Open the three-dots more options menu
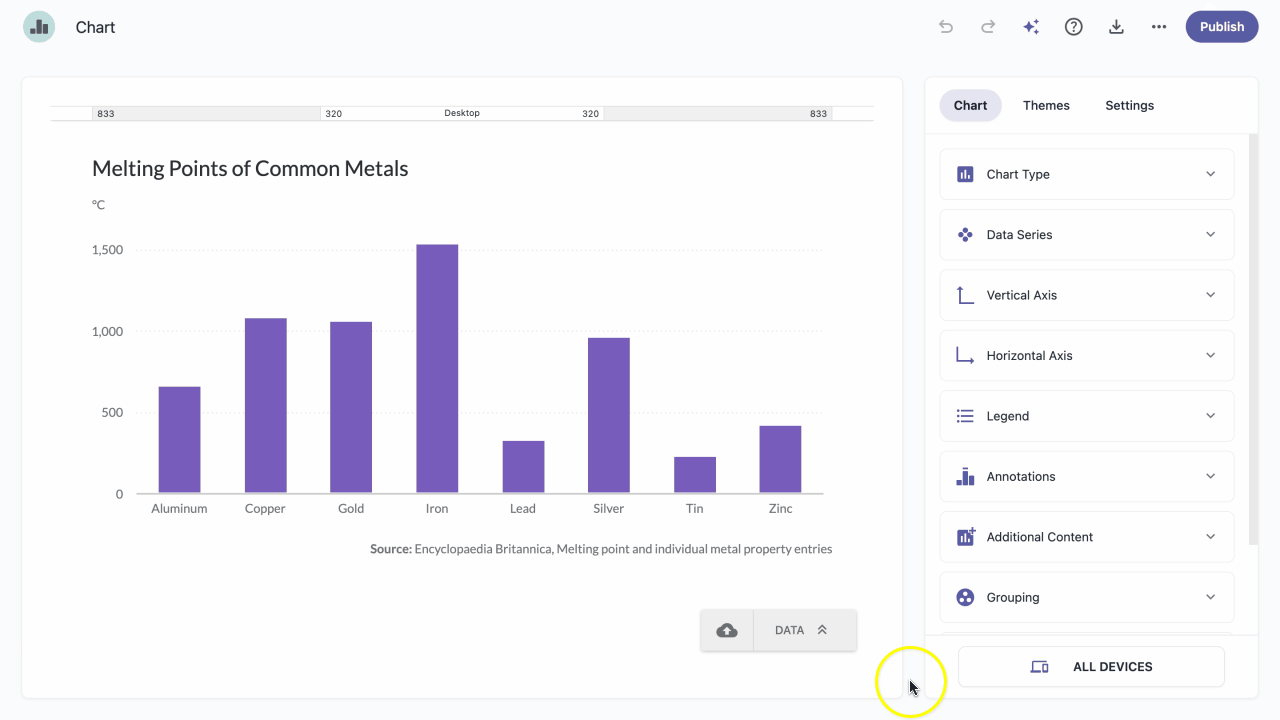Screen dimensions: 1280x720 [1159, 27]
